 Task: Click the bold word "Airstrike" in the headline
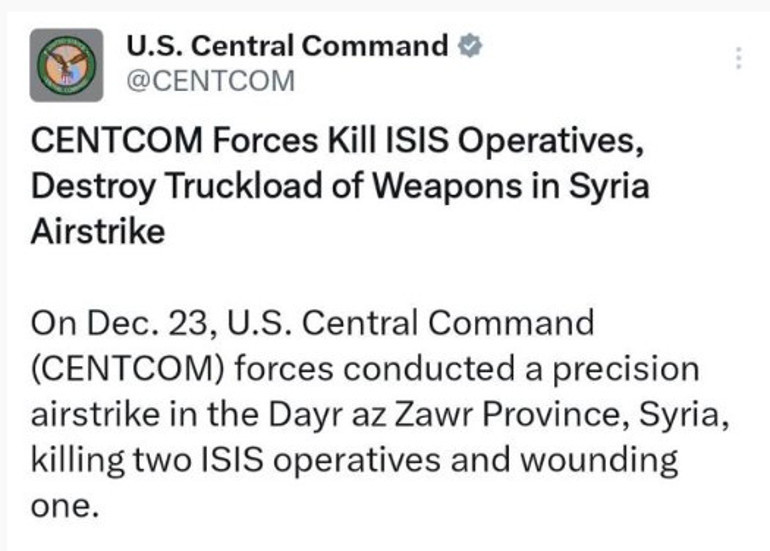[x=98, y=232]
